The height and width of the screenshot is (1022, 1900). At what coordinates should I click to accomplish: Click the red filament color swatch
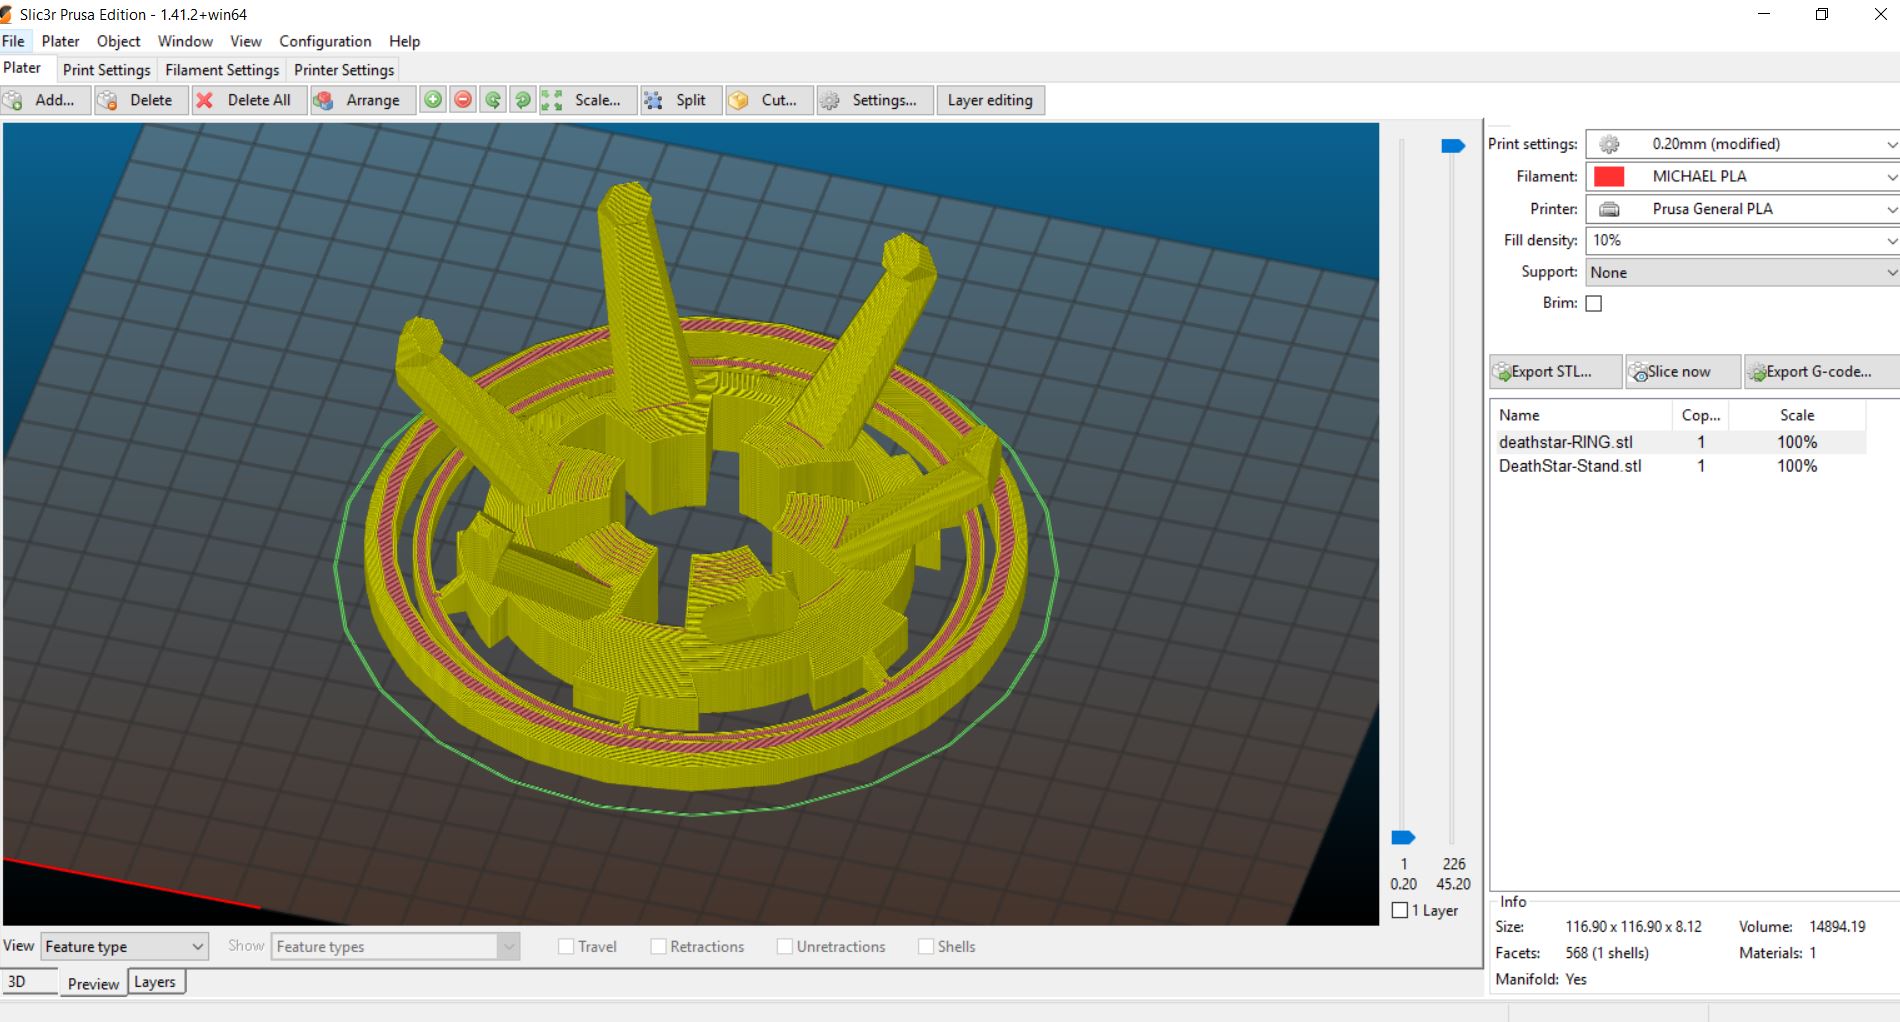click(1609, 176)
